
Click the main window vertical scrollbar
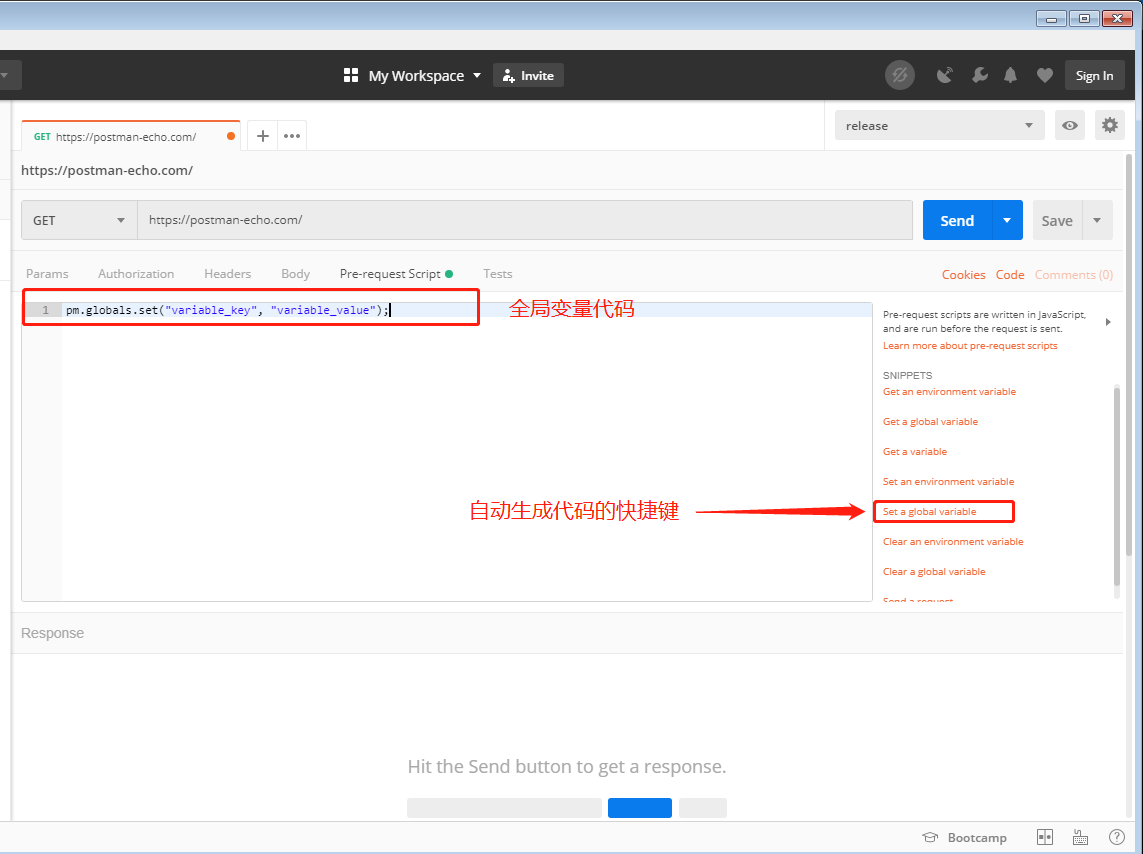1129,355
